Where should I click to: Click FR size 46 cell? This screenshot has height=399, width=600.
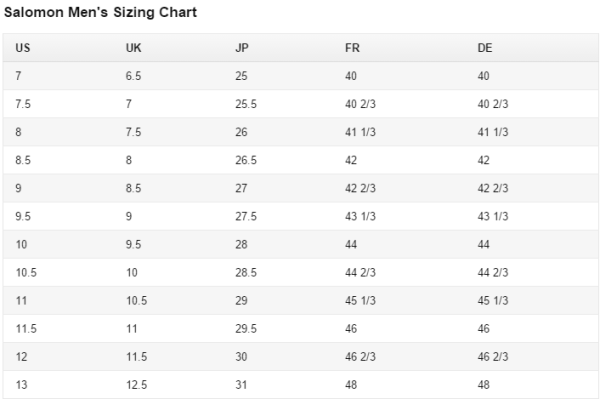351,329
